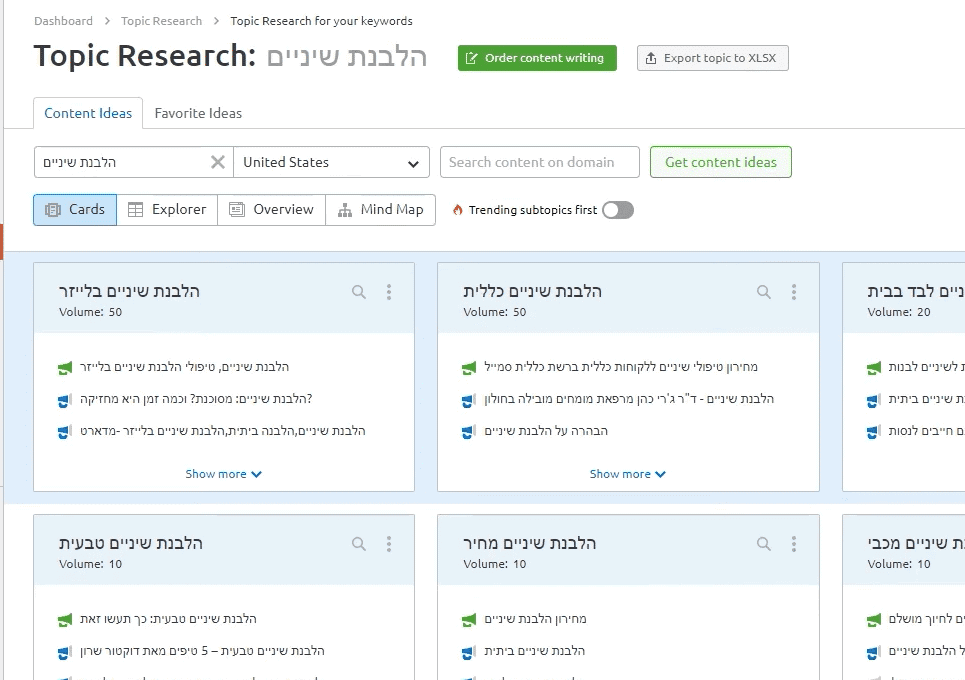Click Order content writing button

[537, 58]
